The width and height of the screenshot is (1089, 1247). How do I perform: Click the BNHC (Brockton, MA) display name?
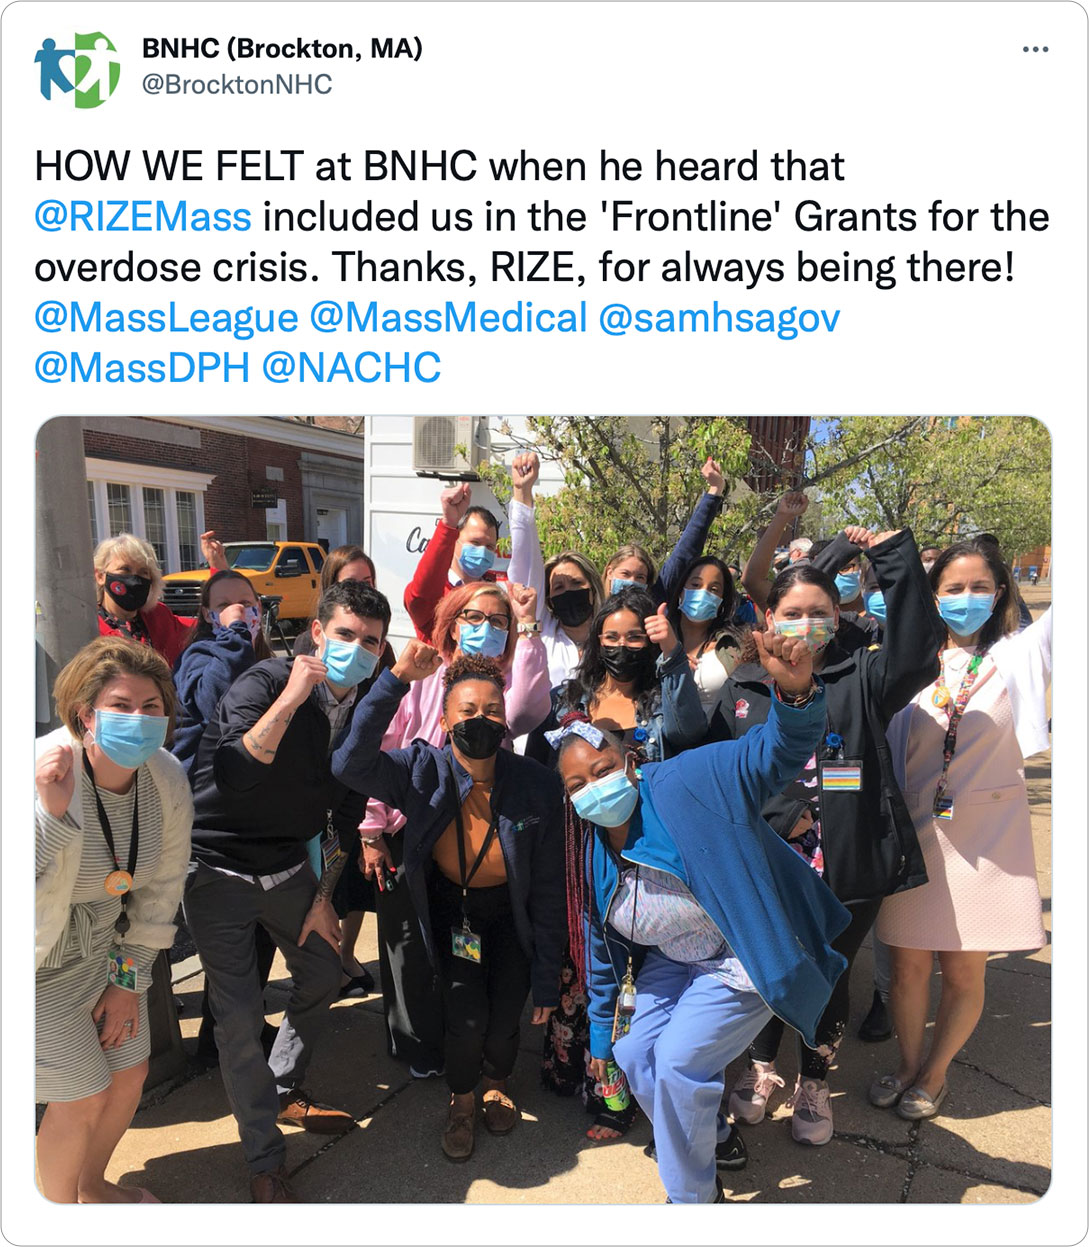point(282,48)
